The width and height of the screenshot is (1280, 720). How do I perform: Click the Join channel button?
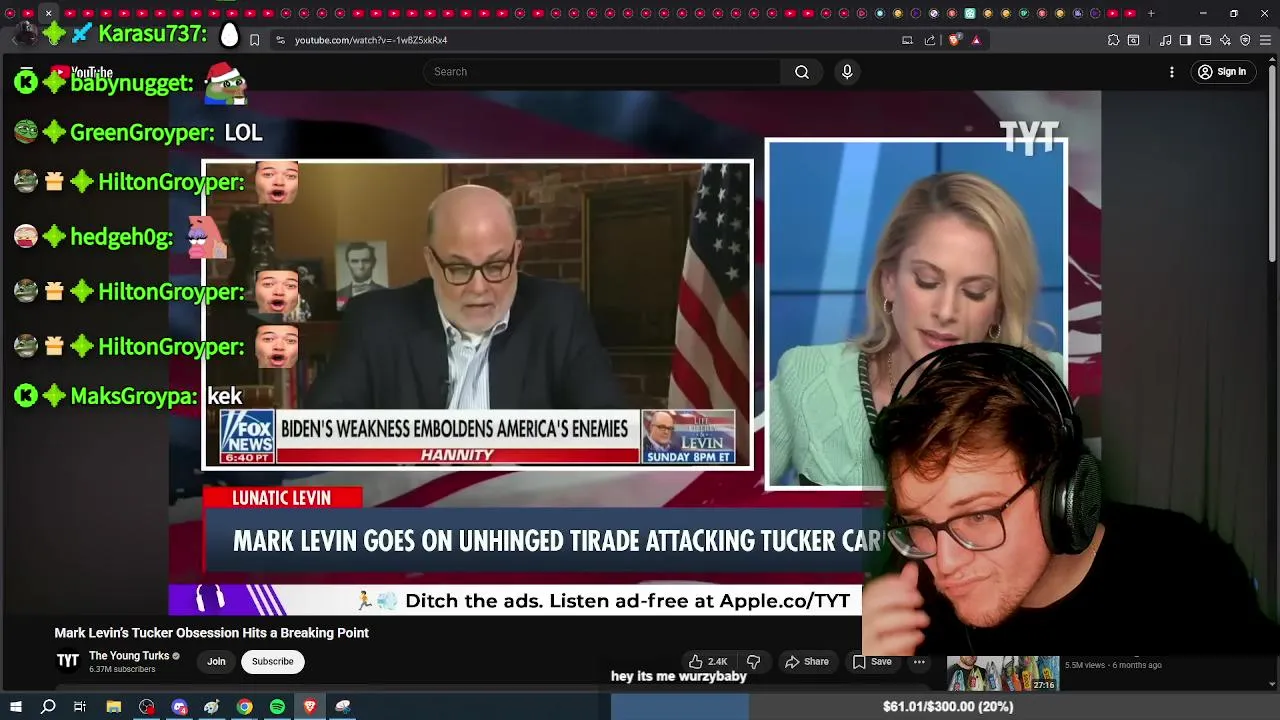pos(216,661)
